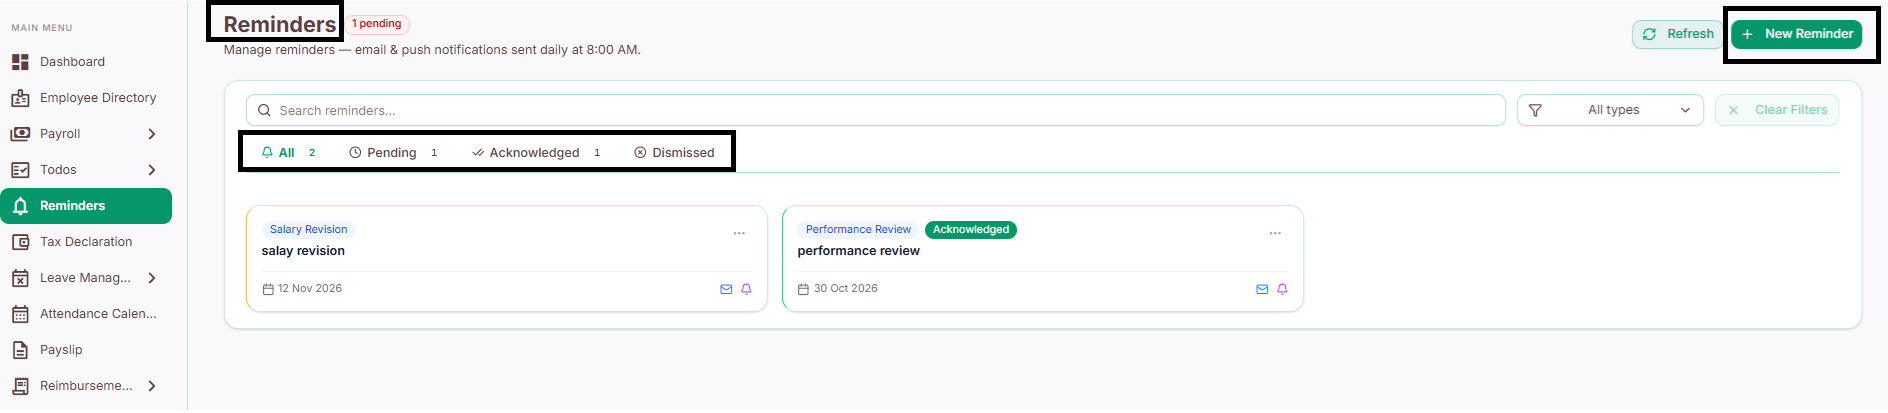
Task: Focus the Search reminders input field
Action: 876,110
